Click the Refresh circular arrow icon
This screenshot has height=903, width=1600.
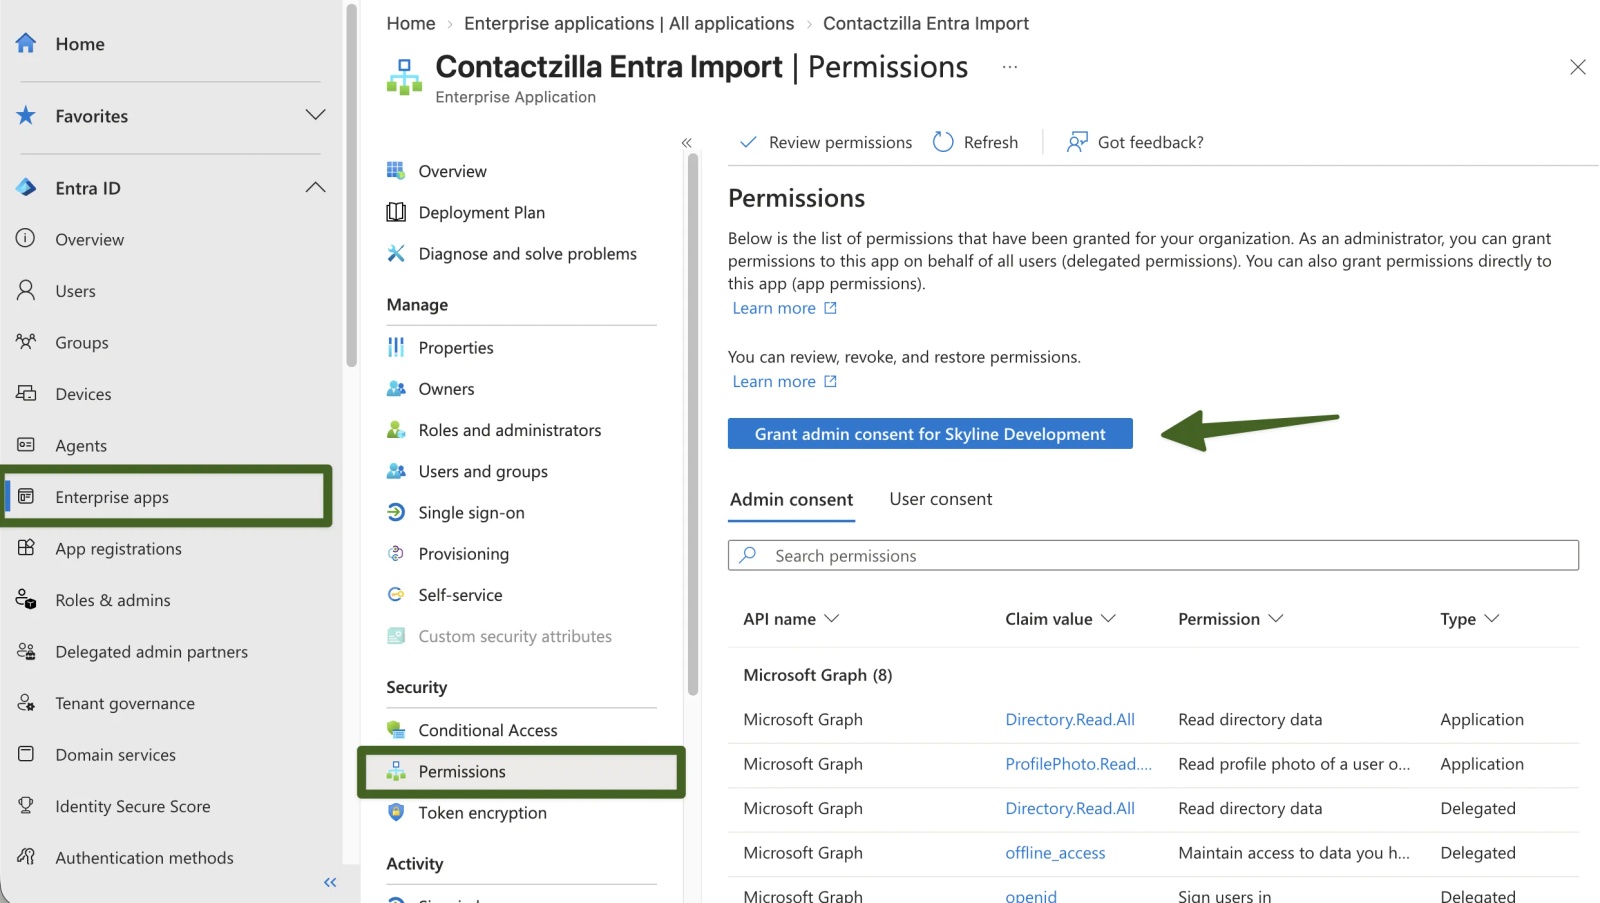click(x=943, y=142)
